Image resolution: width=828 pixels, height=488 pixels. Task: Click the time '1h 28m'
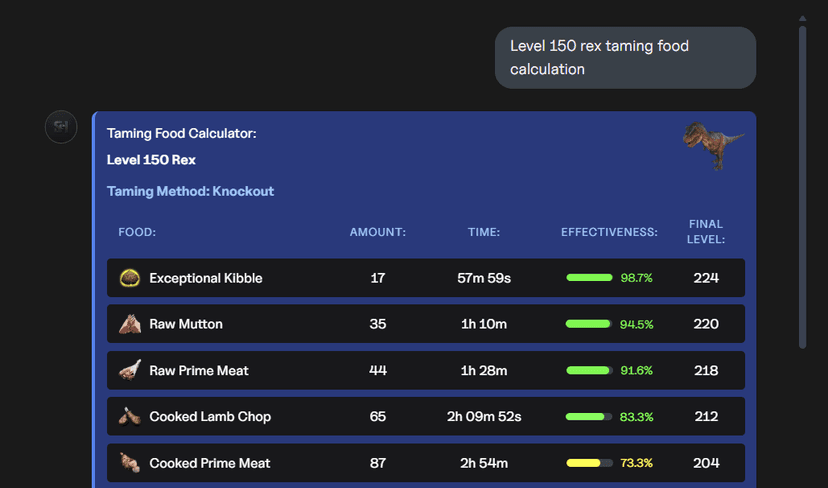[x=484, y=371]
